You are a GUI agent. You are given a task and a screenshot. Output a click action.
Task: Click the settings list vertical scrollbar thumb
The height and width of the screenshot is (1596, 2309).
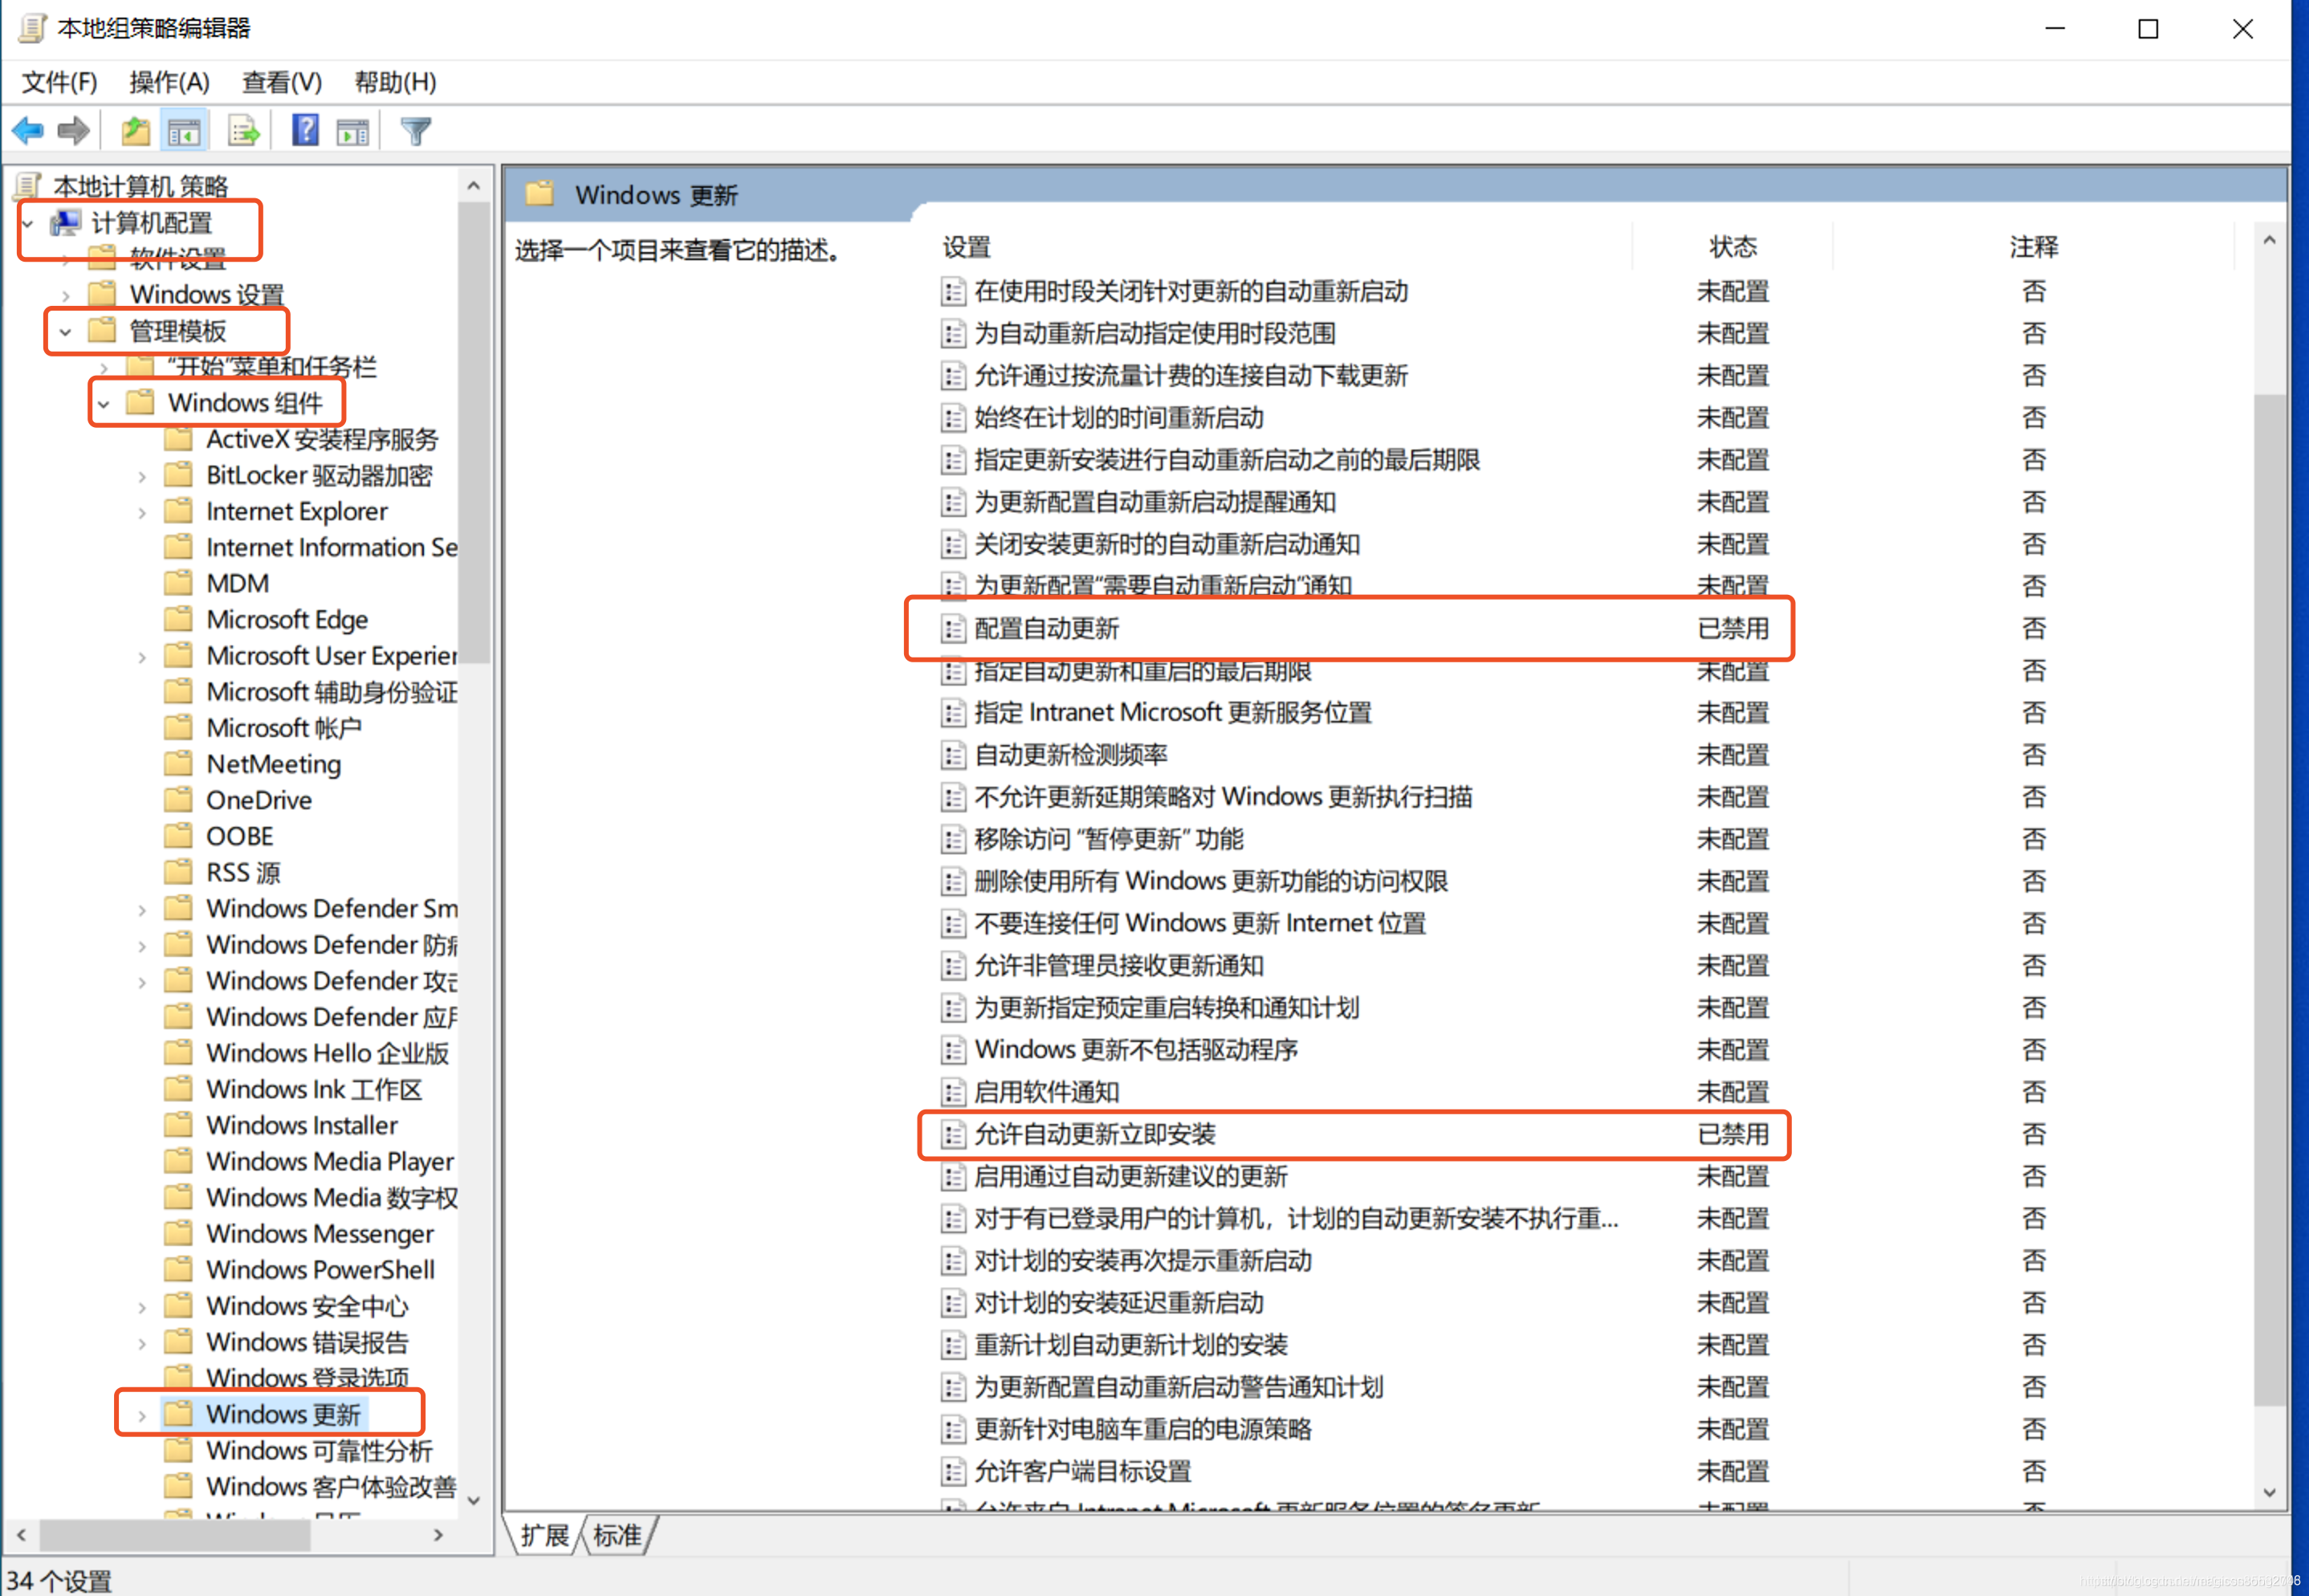[x=2269, y=900]
